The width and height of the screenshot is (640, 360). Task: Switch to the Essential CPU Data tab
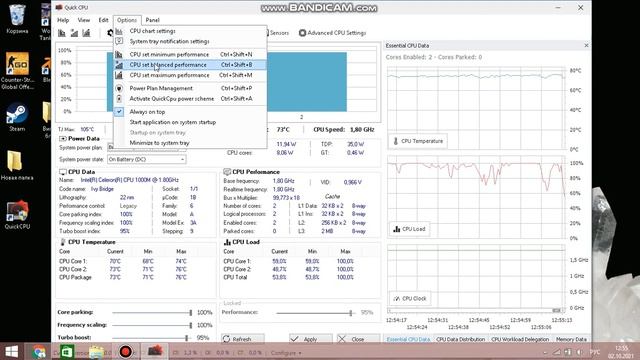408,339
